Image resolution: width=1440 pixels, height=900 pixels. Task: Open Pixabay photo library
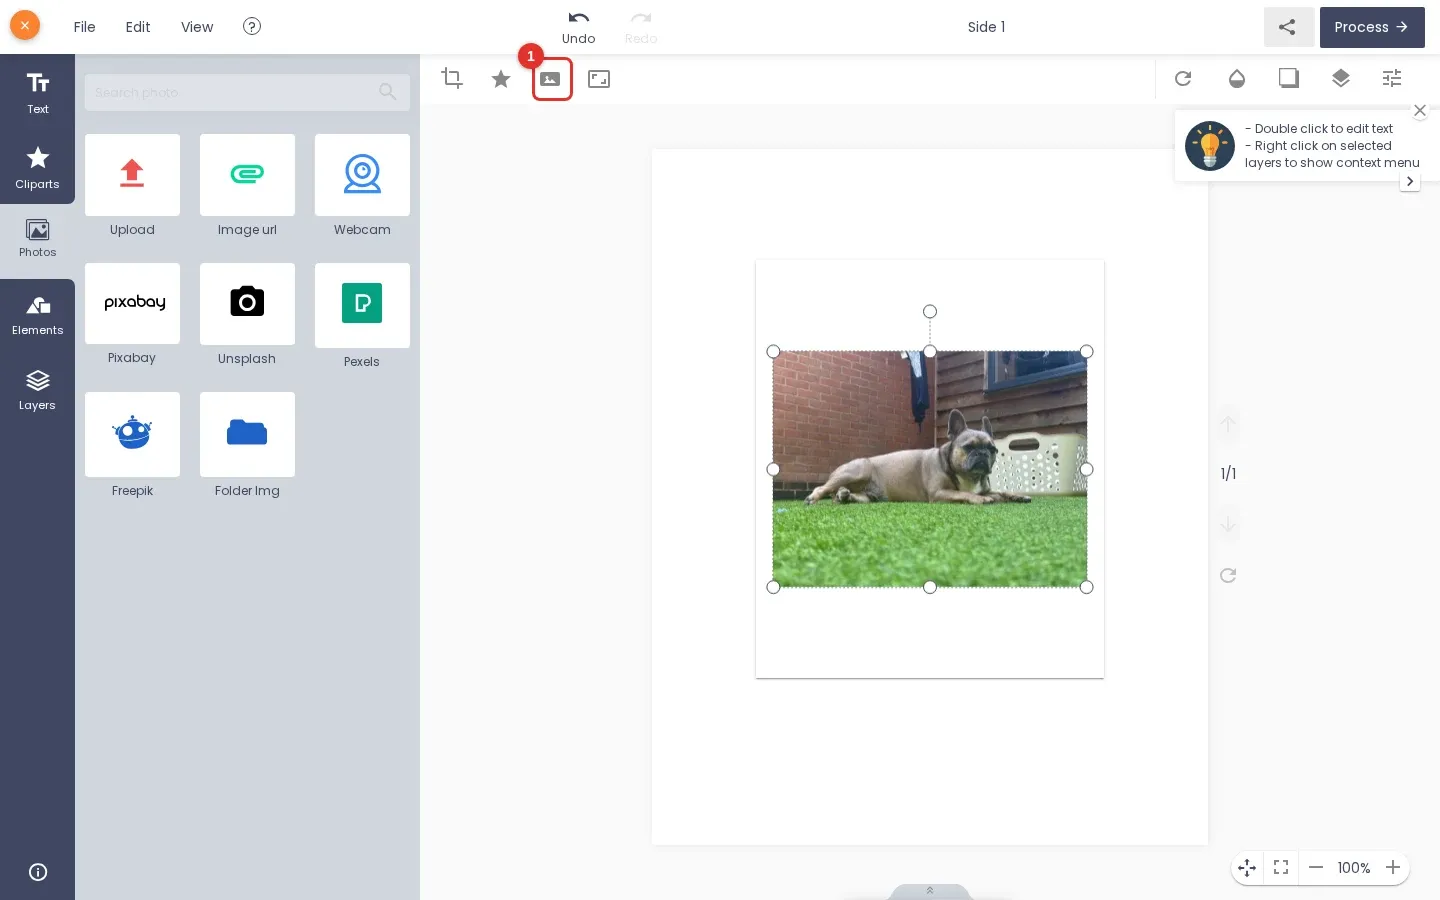pyautogui.click(x=132, y=303)
